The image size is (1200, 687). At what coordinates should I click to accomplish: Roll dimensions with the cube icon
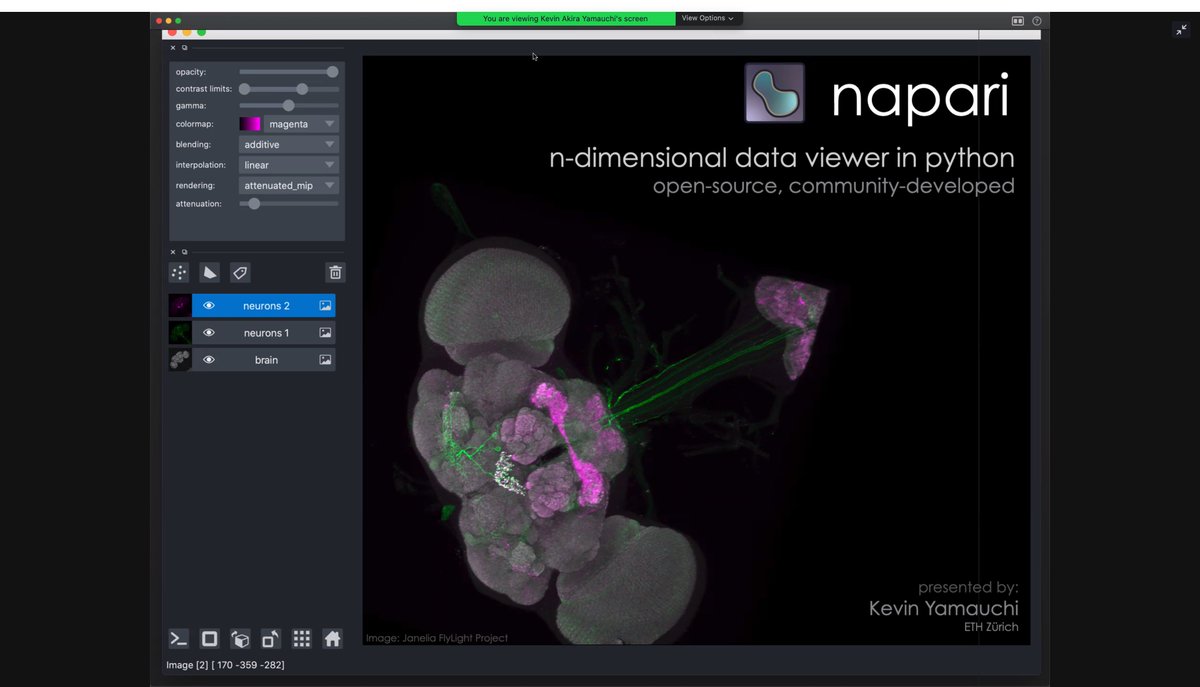[x=240, y=639]
